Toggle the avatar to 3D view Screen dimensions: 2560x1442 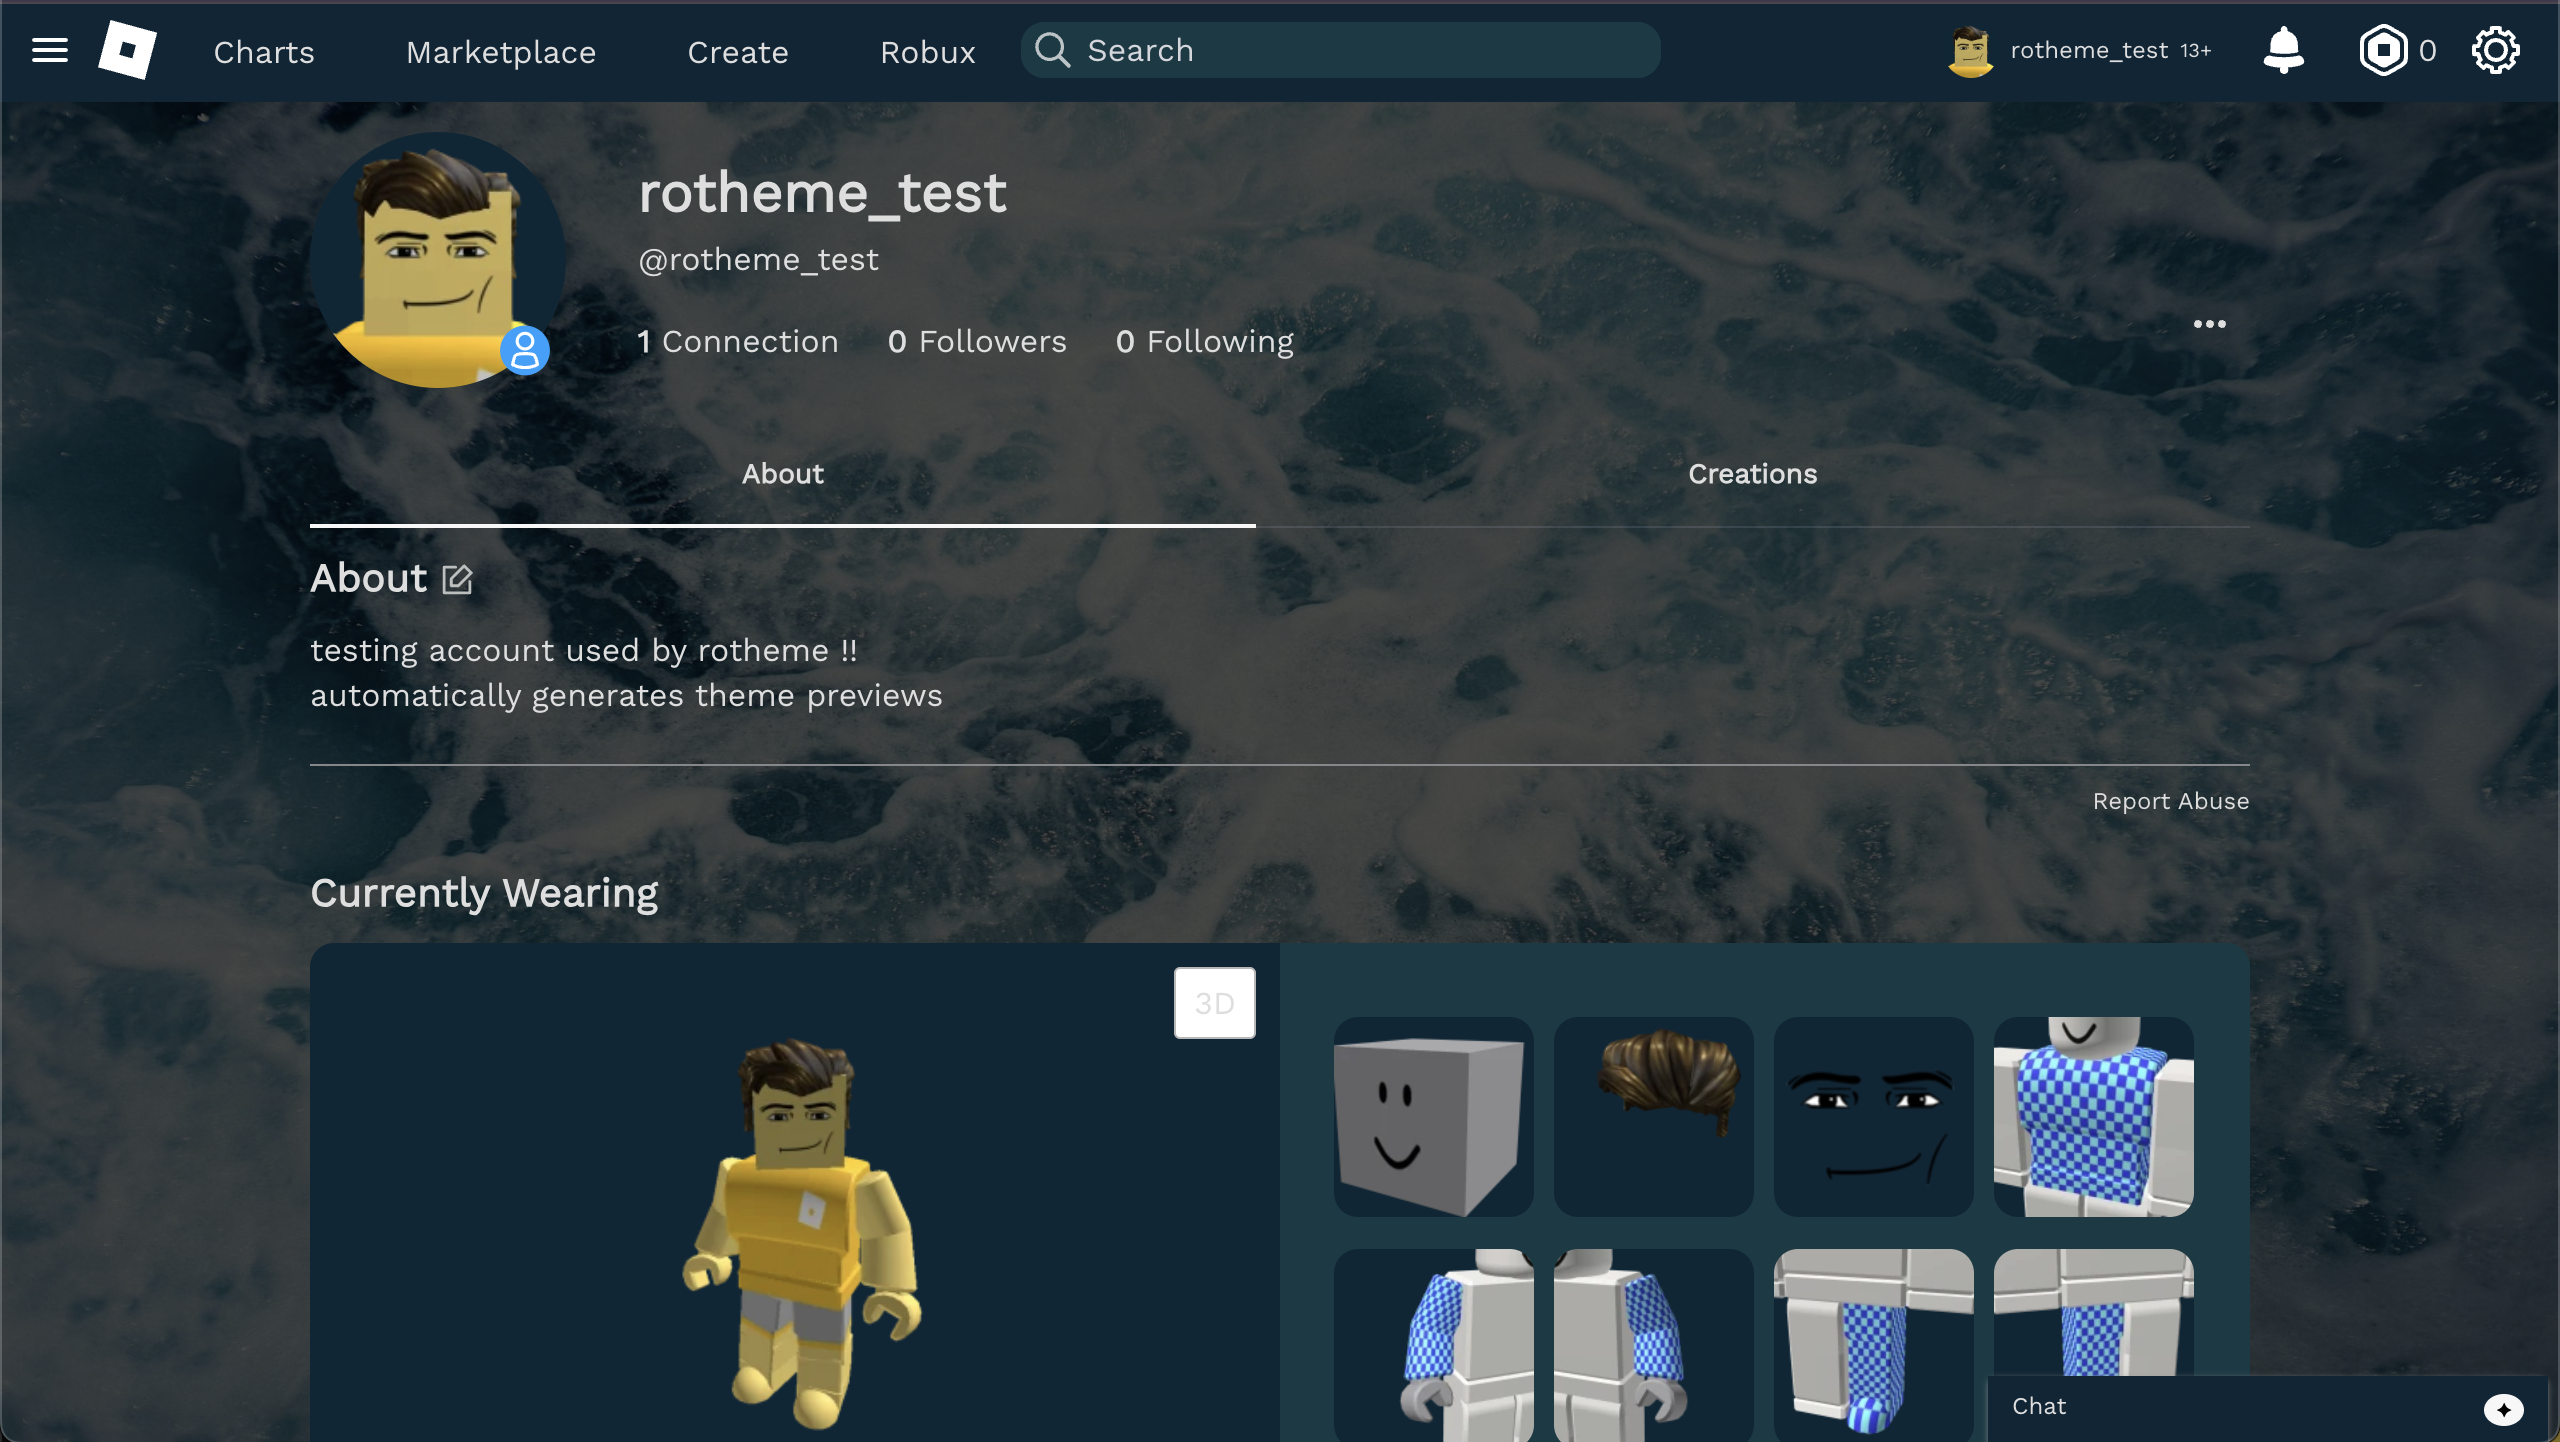click(x=1214, y=1002)
